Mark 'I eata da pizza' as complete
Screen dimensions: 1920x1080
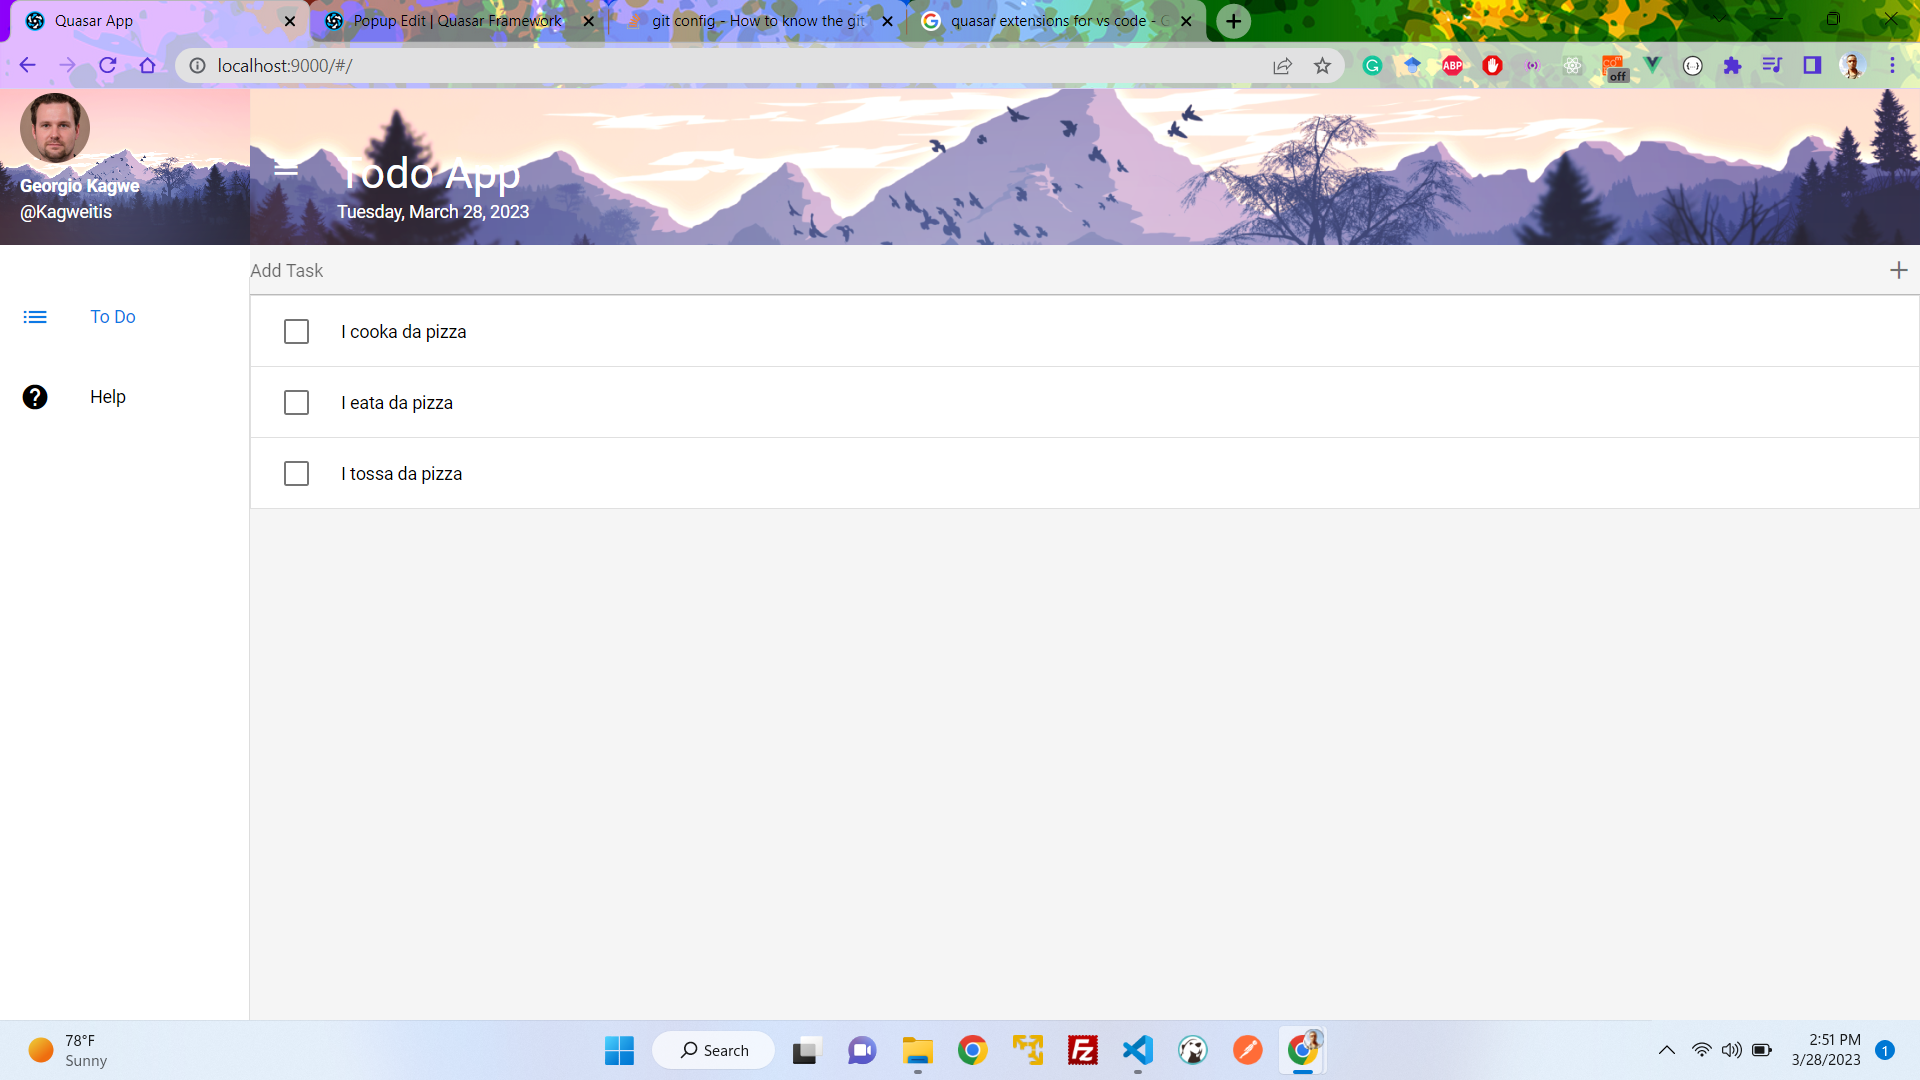click(x=296, y=402)
